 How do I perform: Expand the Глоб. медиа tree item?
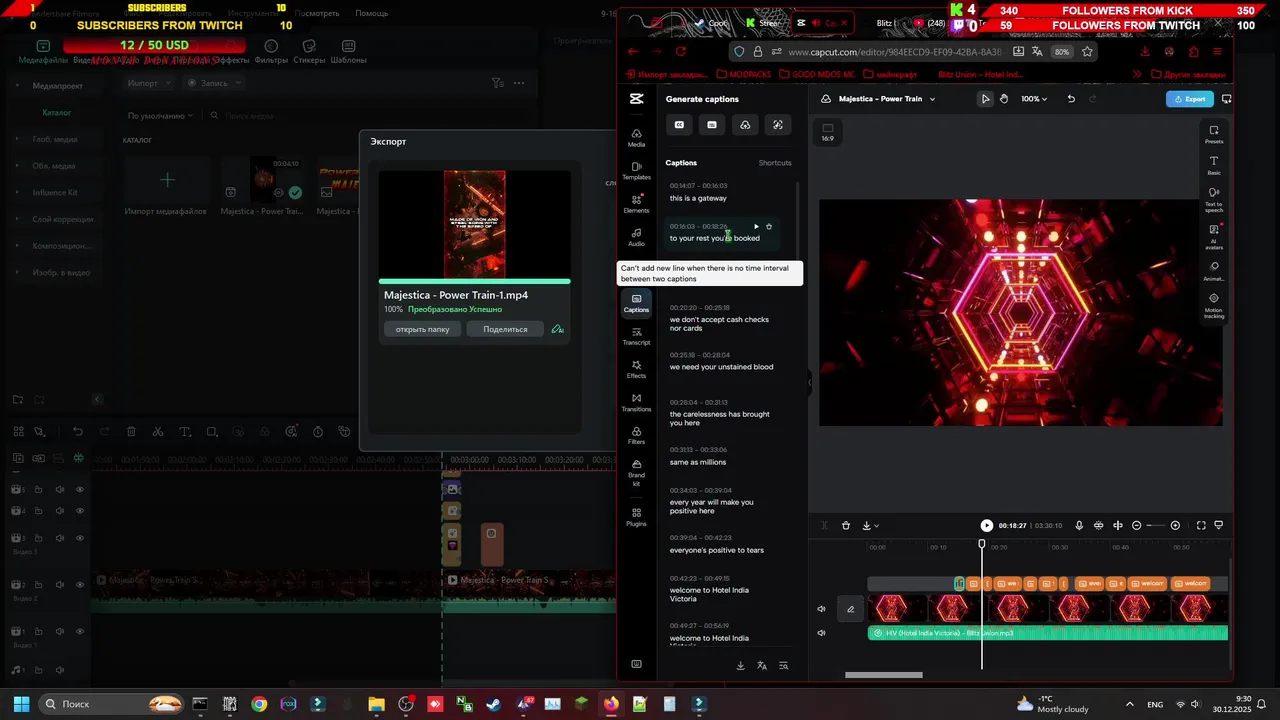[16, 139]
